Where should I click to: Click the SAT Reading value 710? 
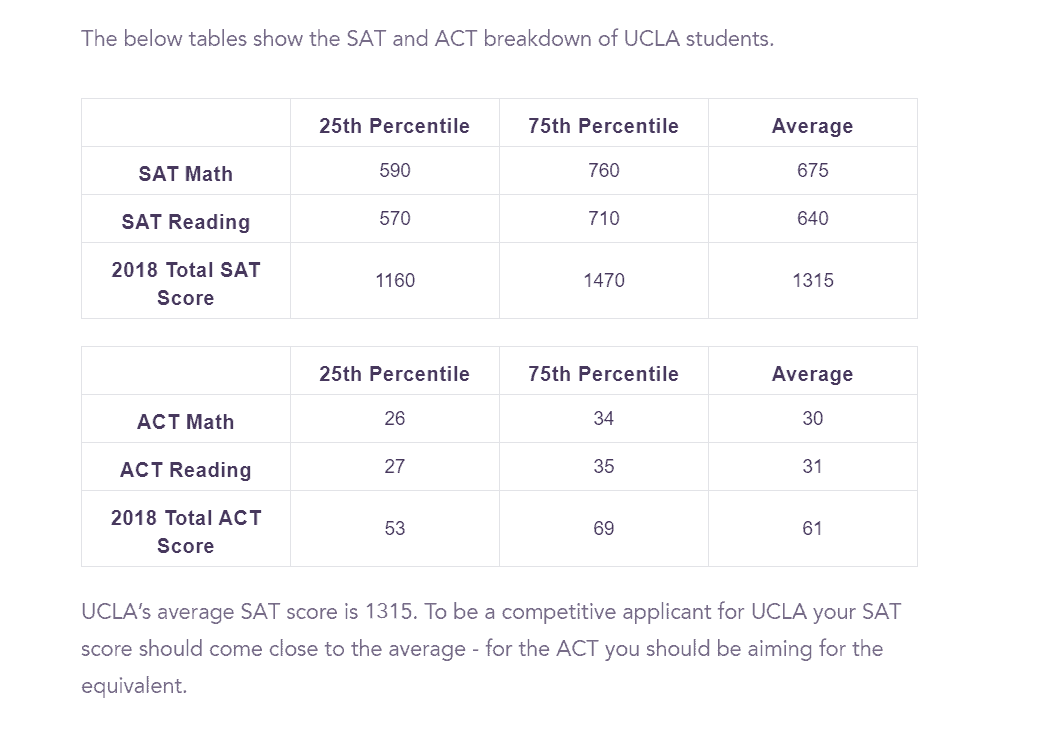tap(604, 218)
